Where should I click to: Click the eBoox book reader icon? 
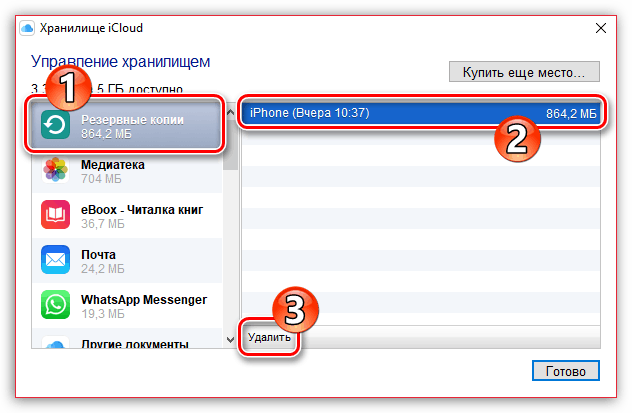[x=55, y=215]
